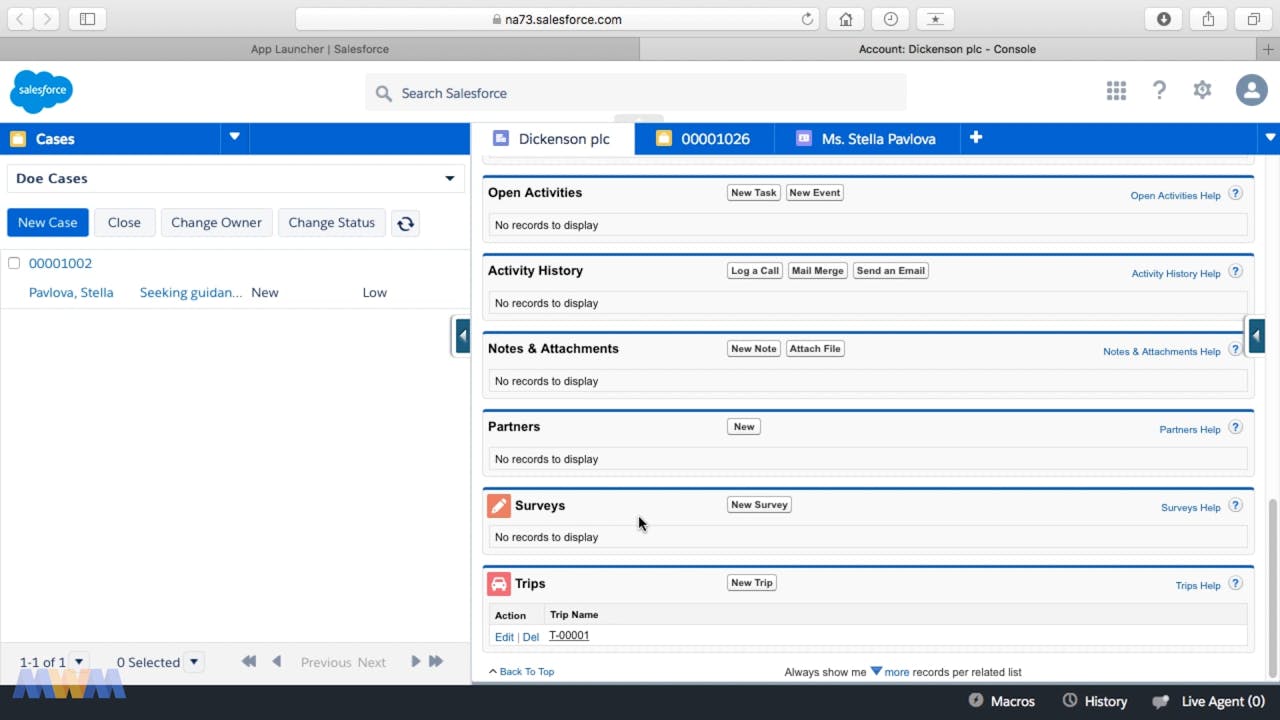Open the Macros footer utility

pos(1002,701)
